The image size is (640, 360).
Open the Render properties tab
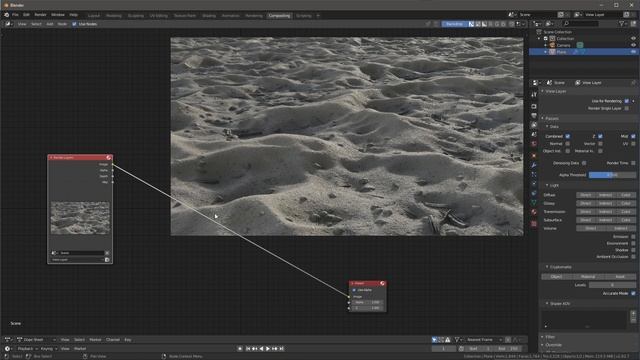pos(534,106)
